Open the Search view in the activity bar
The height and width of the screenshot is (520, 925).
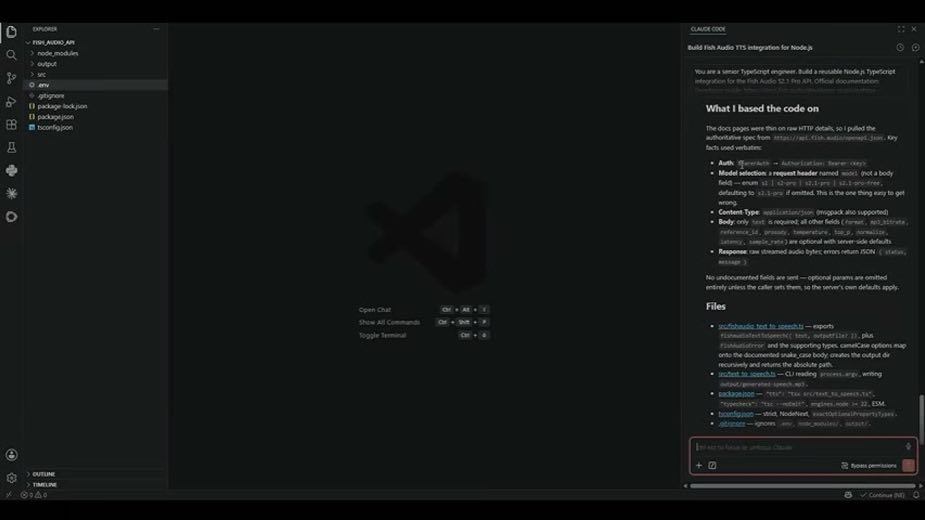click(x=11, y=55)
